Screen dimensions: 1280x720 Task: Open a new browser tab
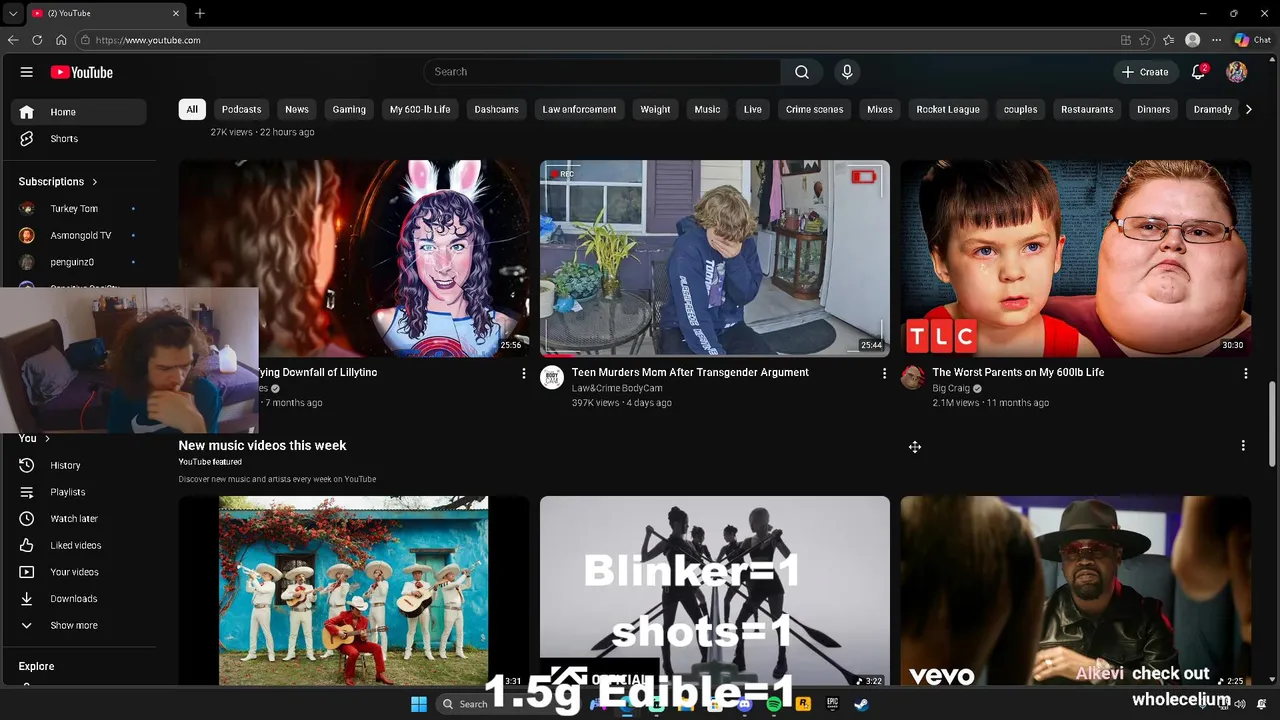(200, 13)
